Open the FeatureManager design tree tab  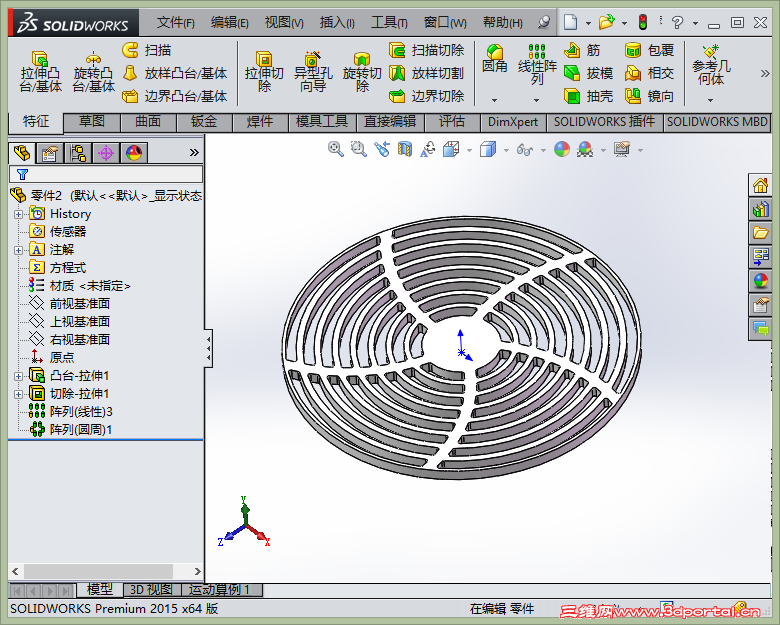pos(21,153)
